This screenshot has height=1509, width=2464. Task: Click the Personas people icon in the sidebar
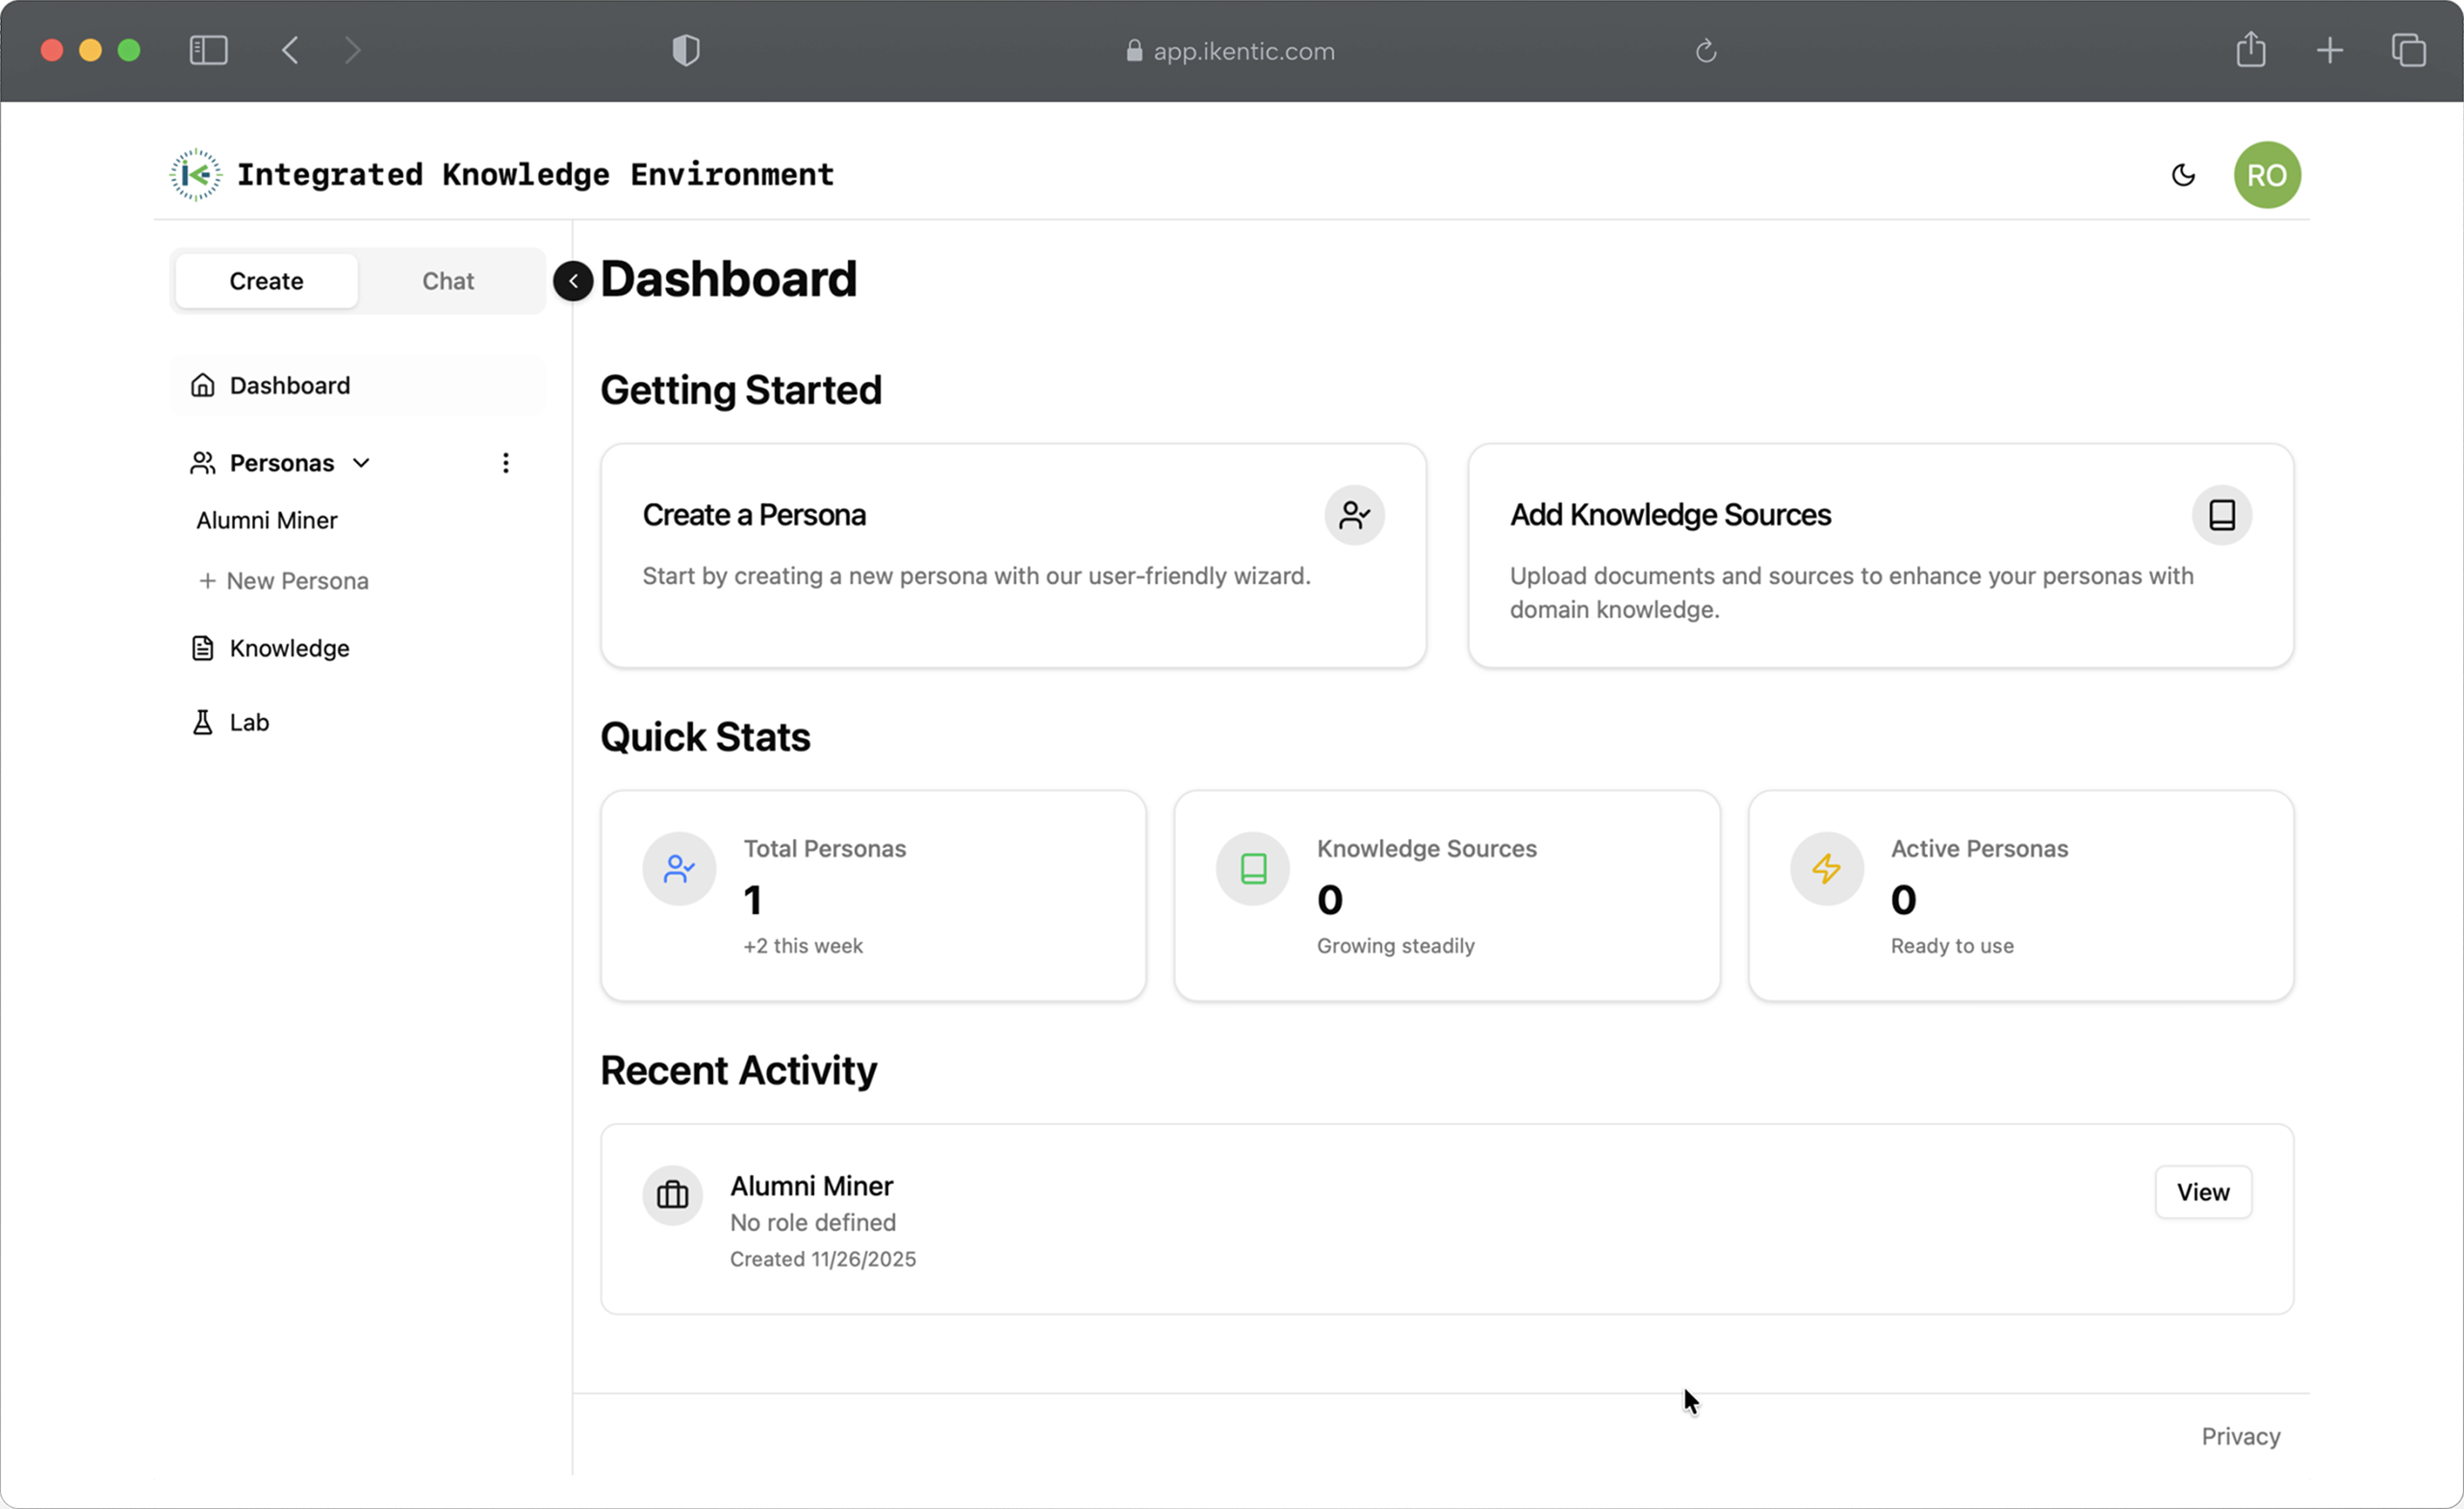click(203, 463)
